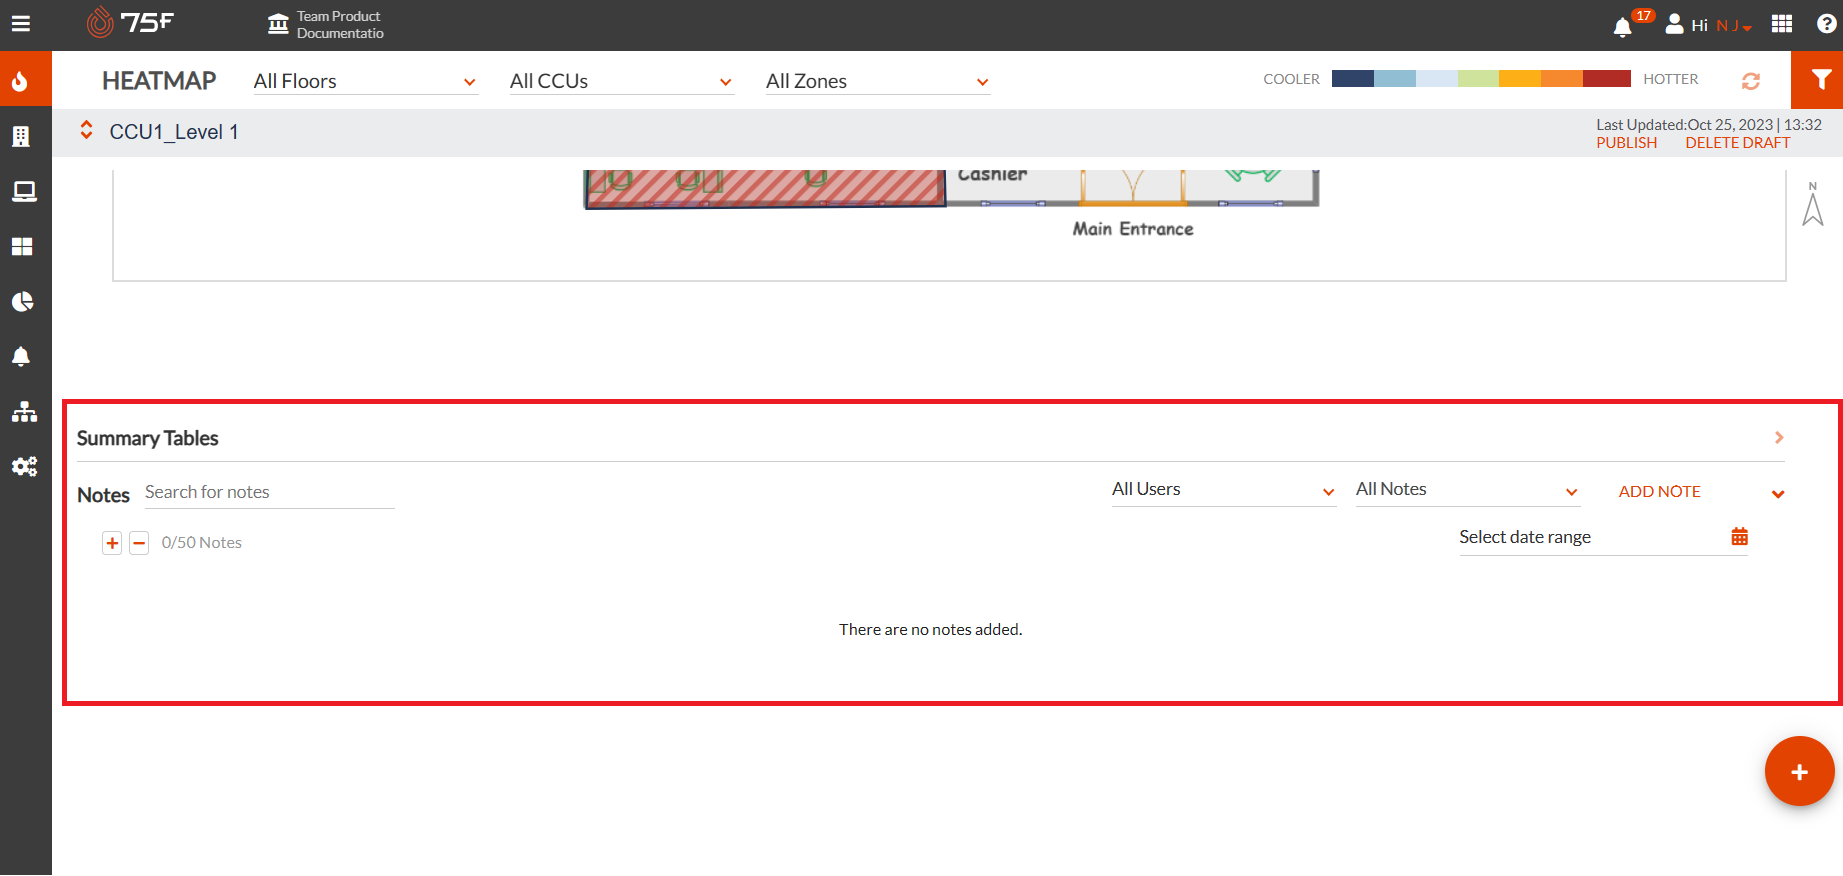This screenshot has width=1843, height=876.
Task: Click the dark red hotter swatch
Action: (x=1606, y=79)
